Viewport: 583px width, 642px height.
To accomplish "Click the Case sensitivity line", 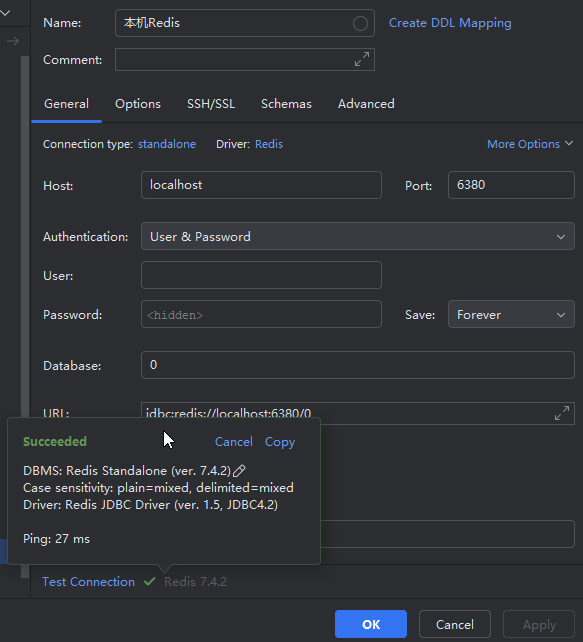I will [158, 488].
